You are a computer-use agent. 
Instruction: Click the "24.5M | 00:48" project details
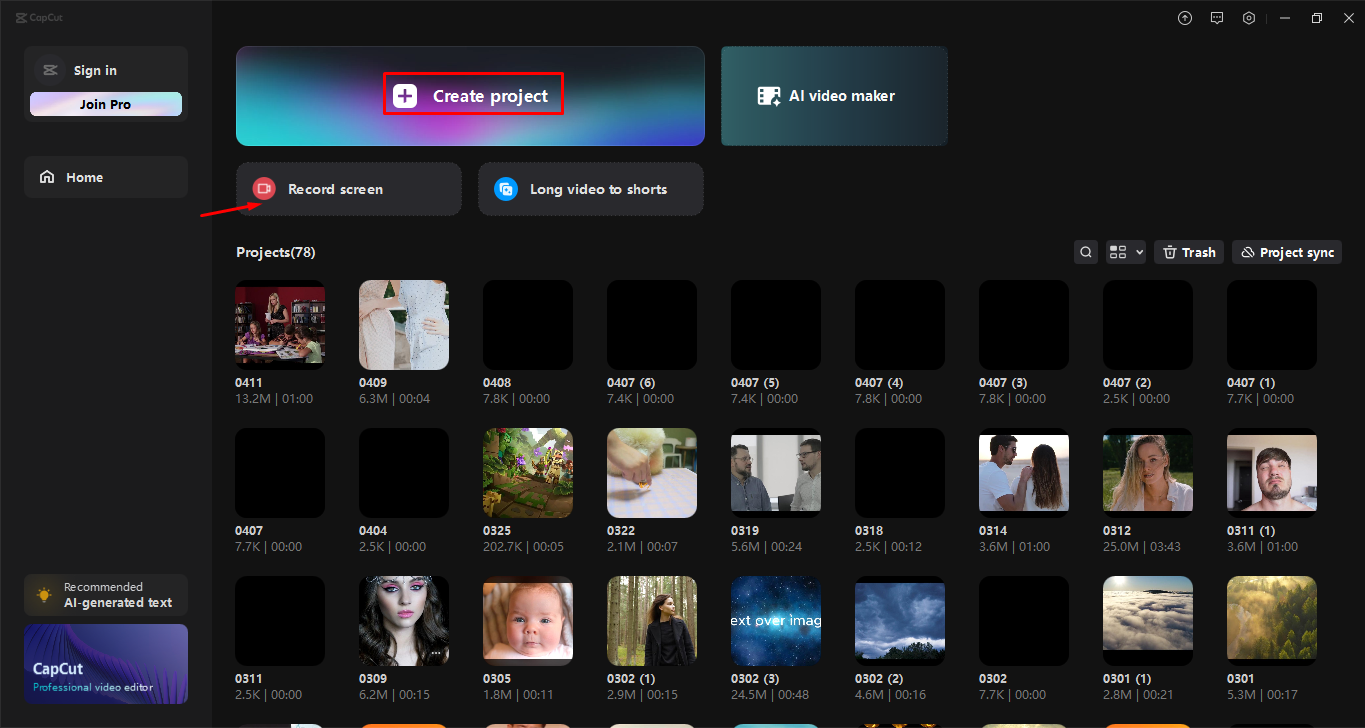click(x=770, y=695)
